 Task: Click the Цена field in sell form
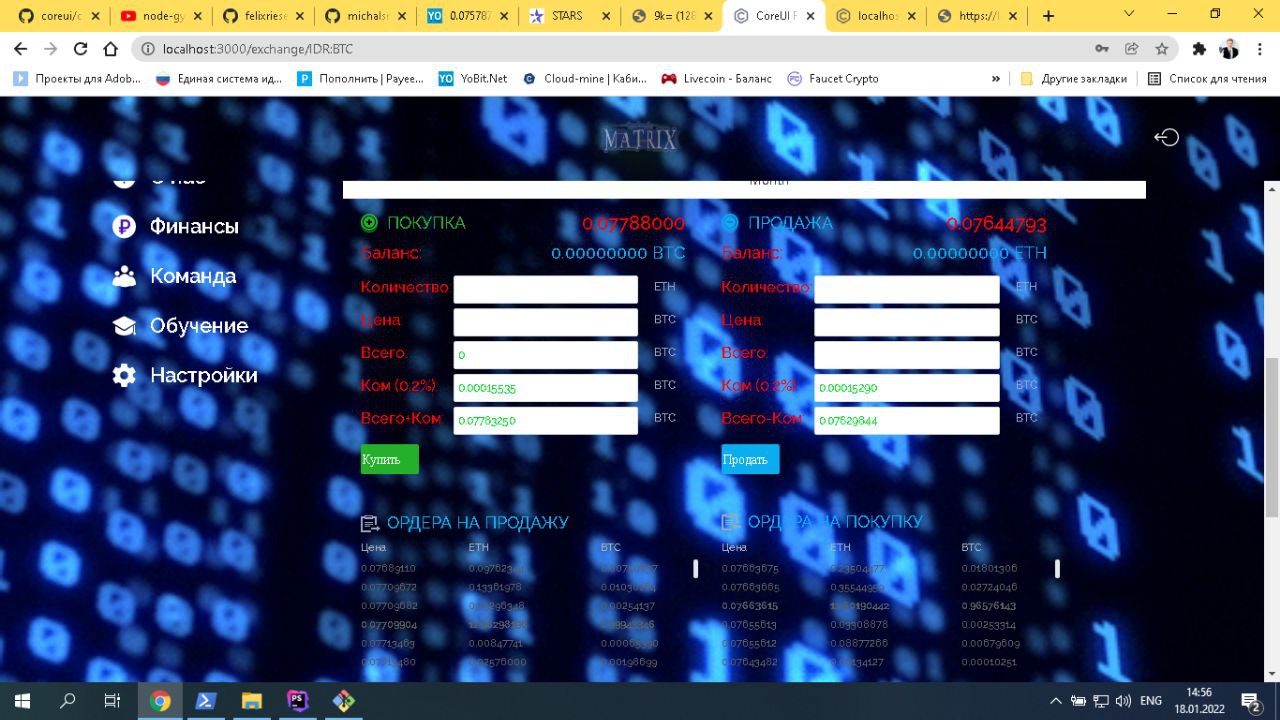906,322
